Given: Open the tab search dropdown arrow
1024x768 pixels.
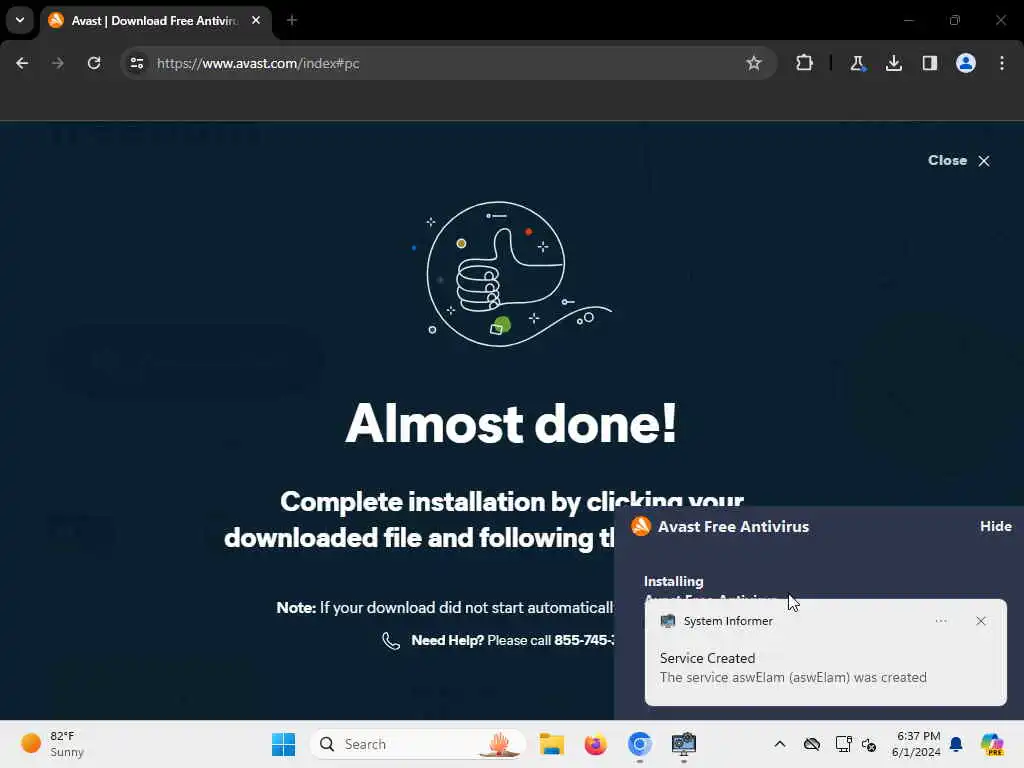Looking at the screenshot, I should pos(20,20).
